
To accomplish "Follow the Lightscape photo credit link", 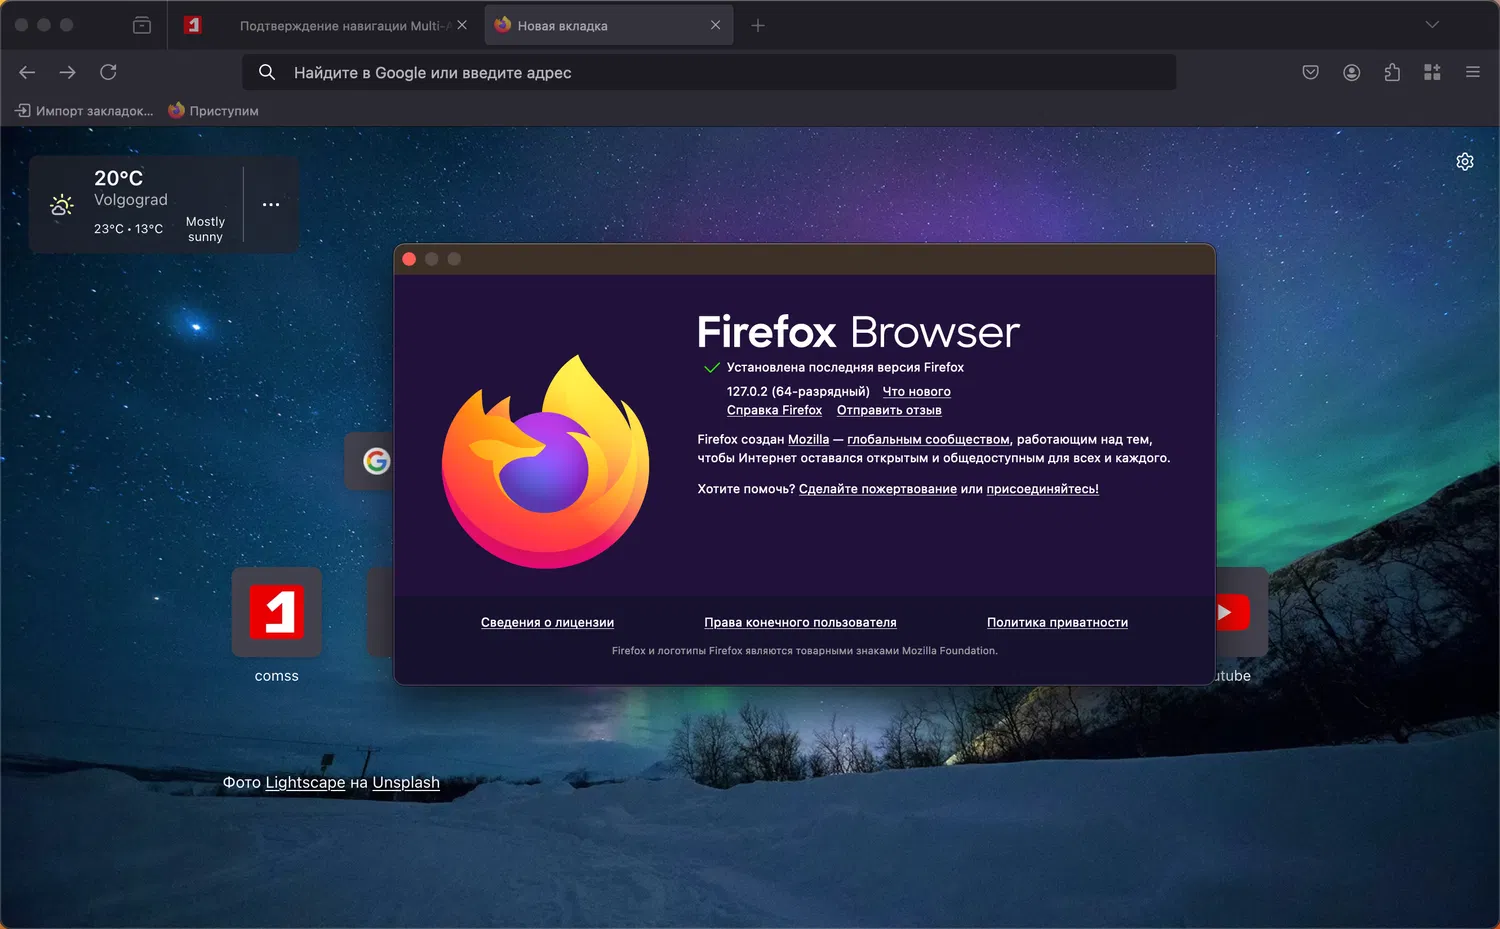I will (x=305, y=782).
